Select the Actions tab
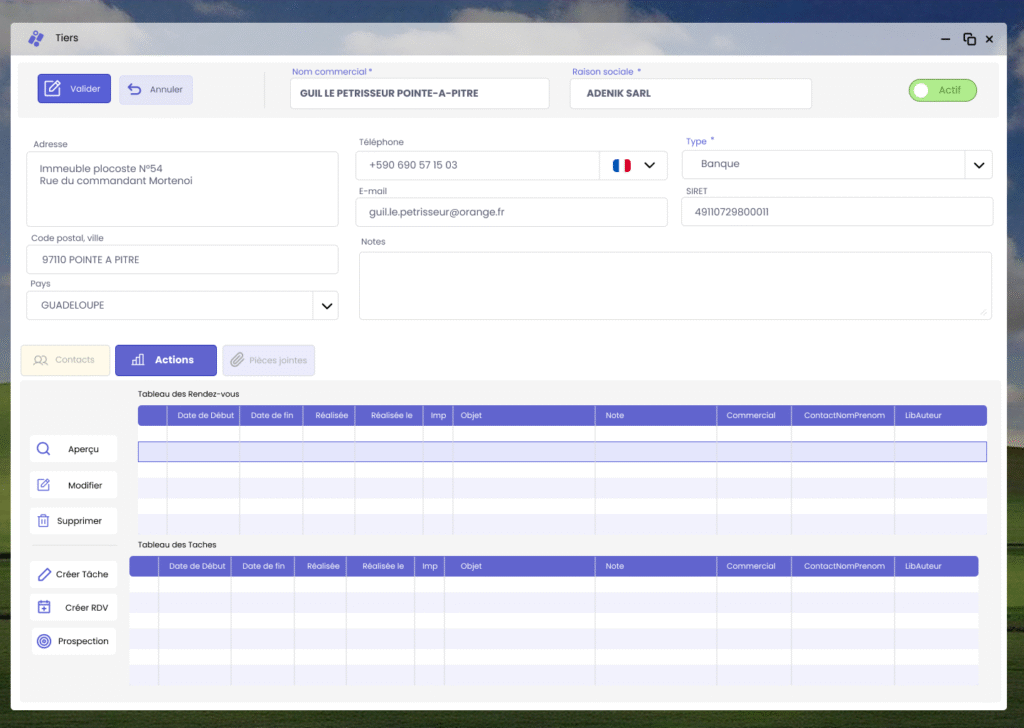Image resolution: width=1024 pixels, height=728 pixels. pyautogui.click(x=165, y=360)
